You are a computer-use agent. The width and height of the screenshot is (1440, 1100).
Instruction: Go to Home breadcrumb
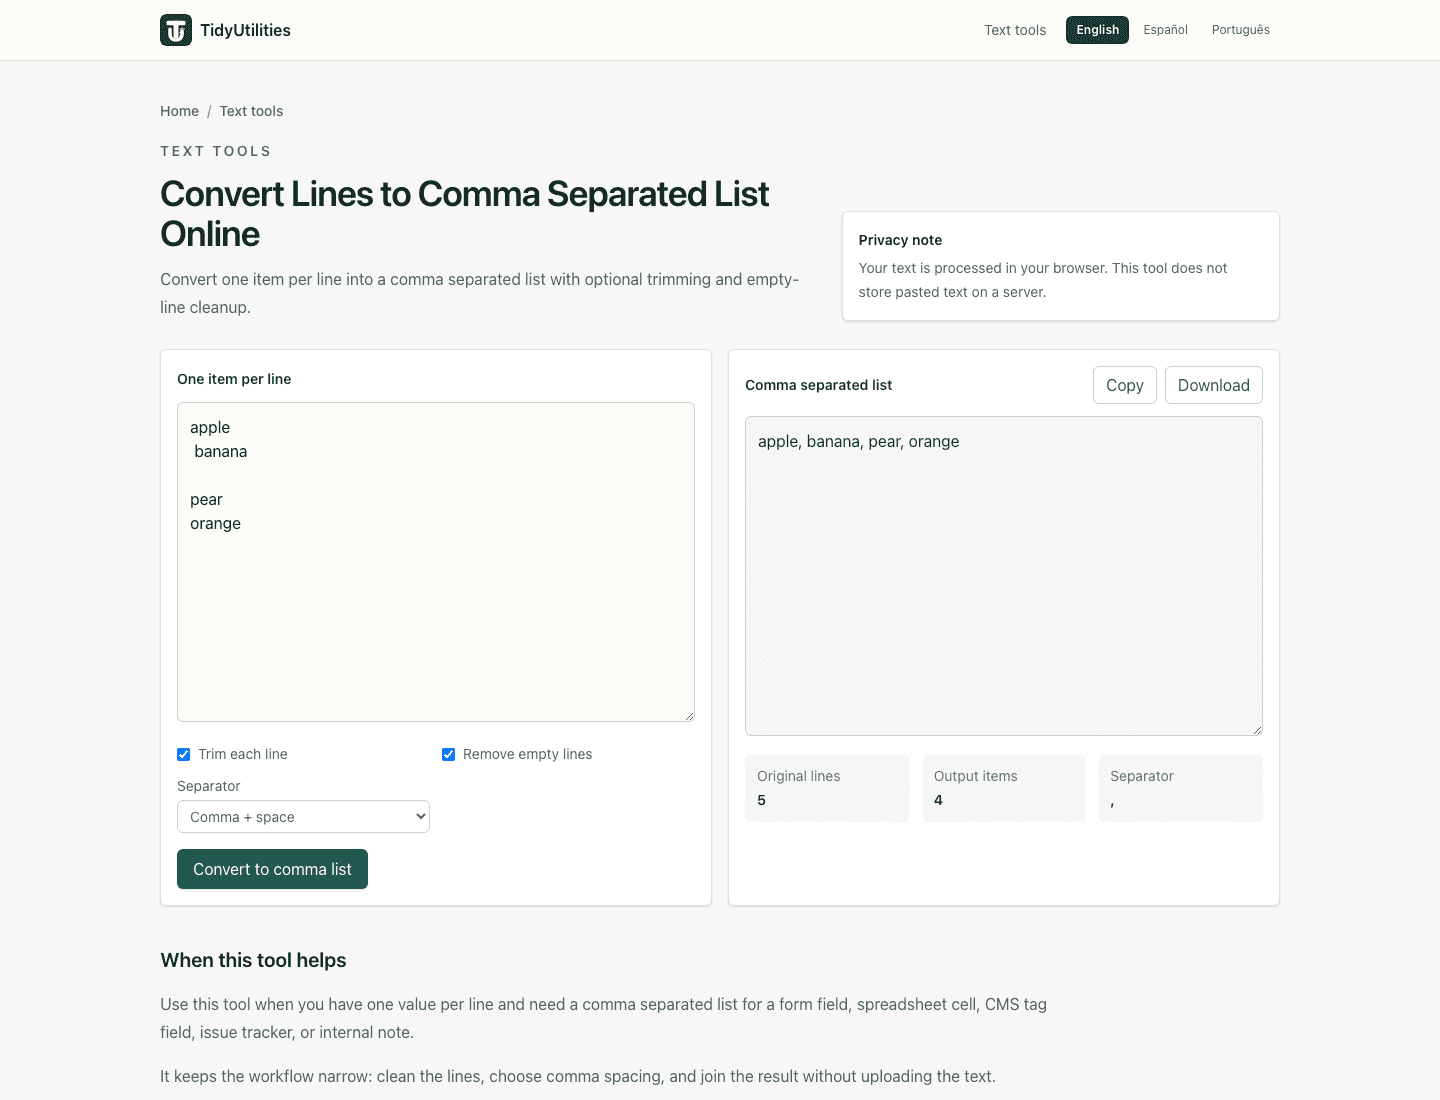click(179, 111)
